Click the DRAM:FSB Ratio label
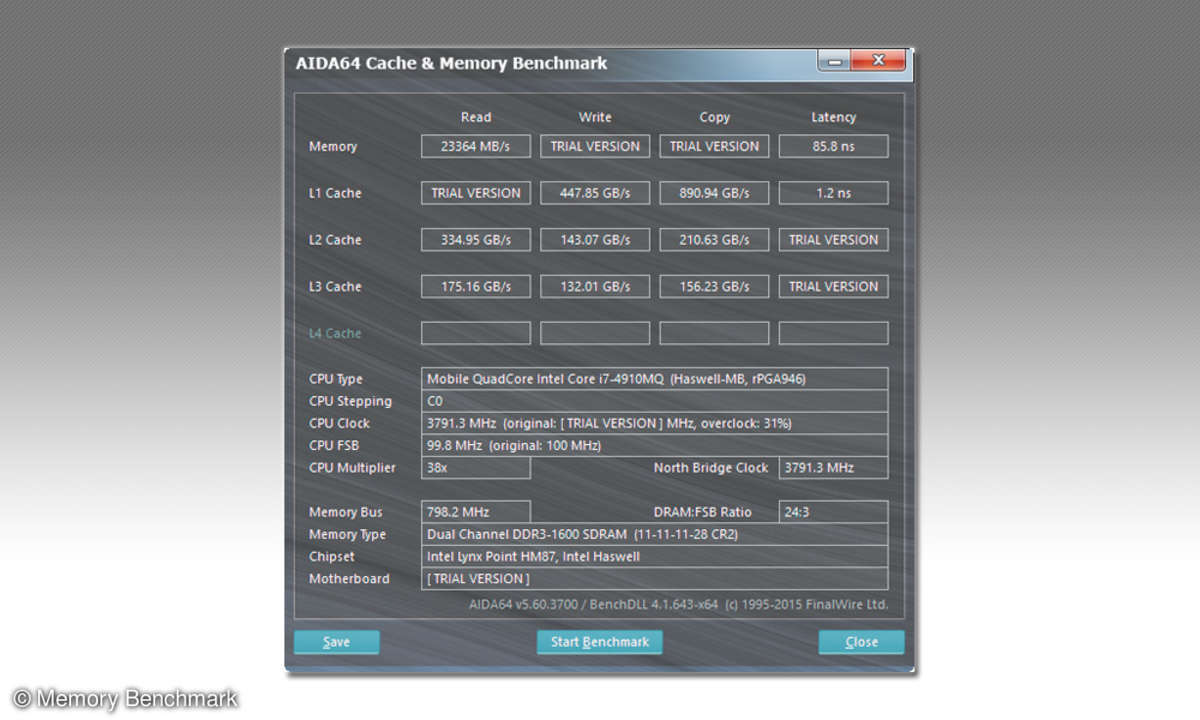Viewport: 1200px width, 720px height. click(x=702, y=512)
